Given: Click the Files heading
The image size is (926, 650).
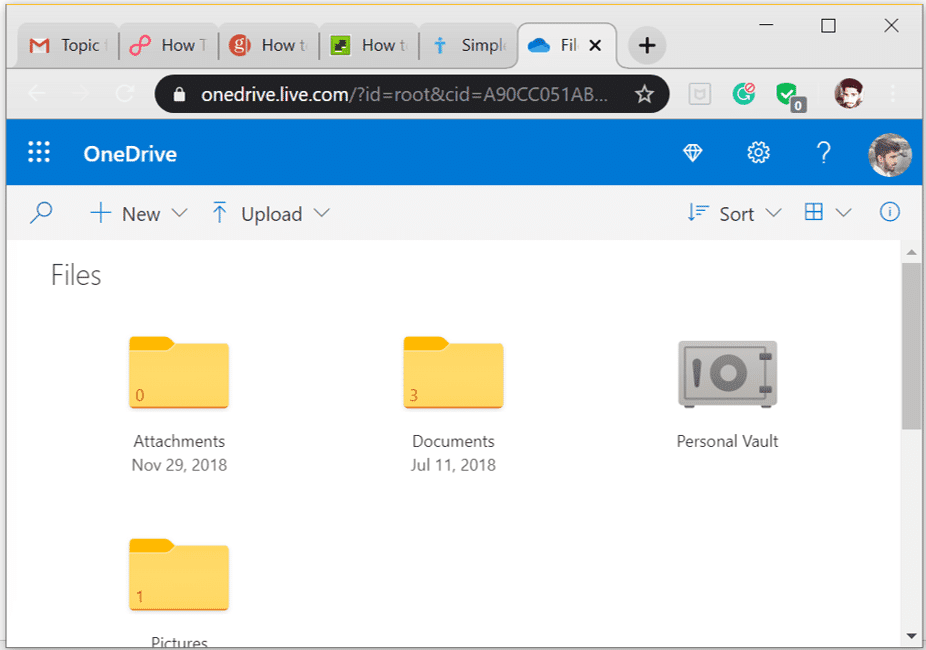Looking at the screenshot, I should click(76, 275).
